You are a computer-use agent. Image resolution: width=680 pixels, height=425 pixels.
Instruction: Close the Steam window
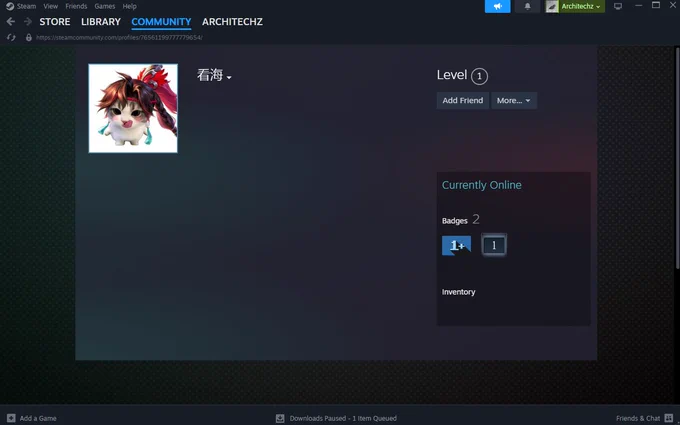coord(673,6)
